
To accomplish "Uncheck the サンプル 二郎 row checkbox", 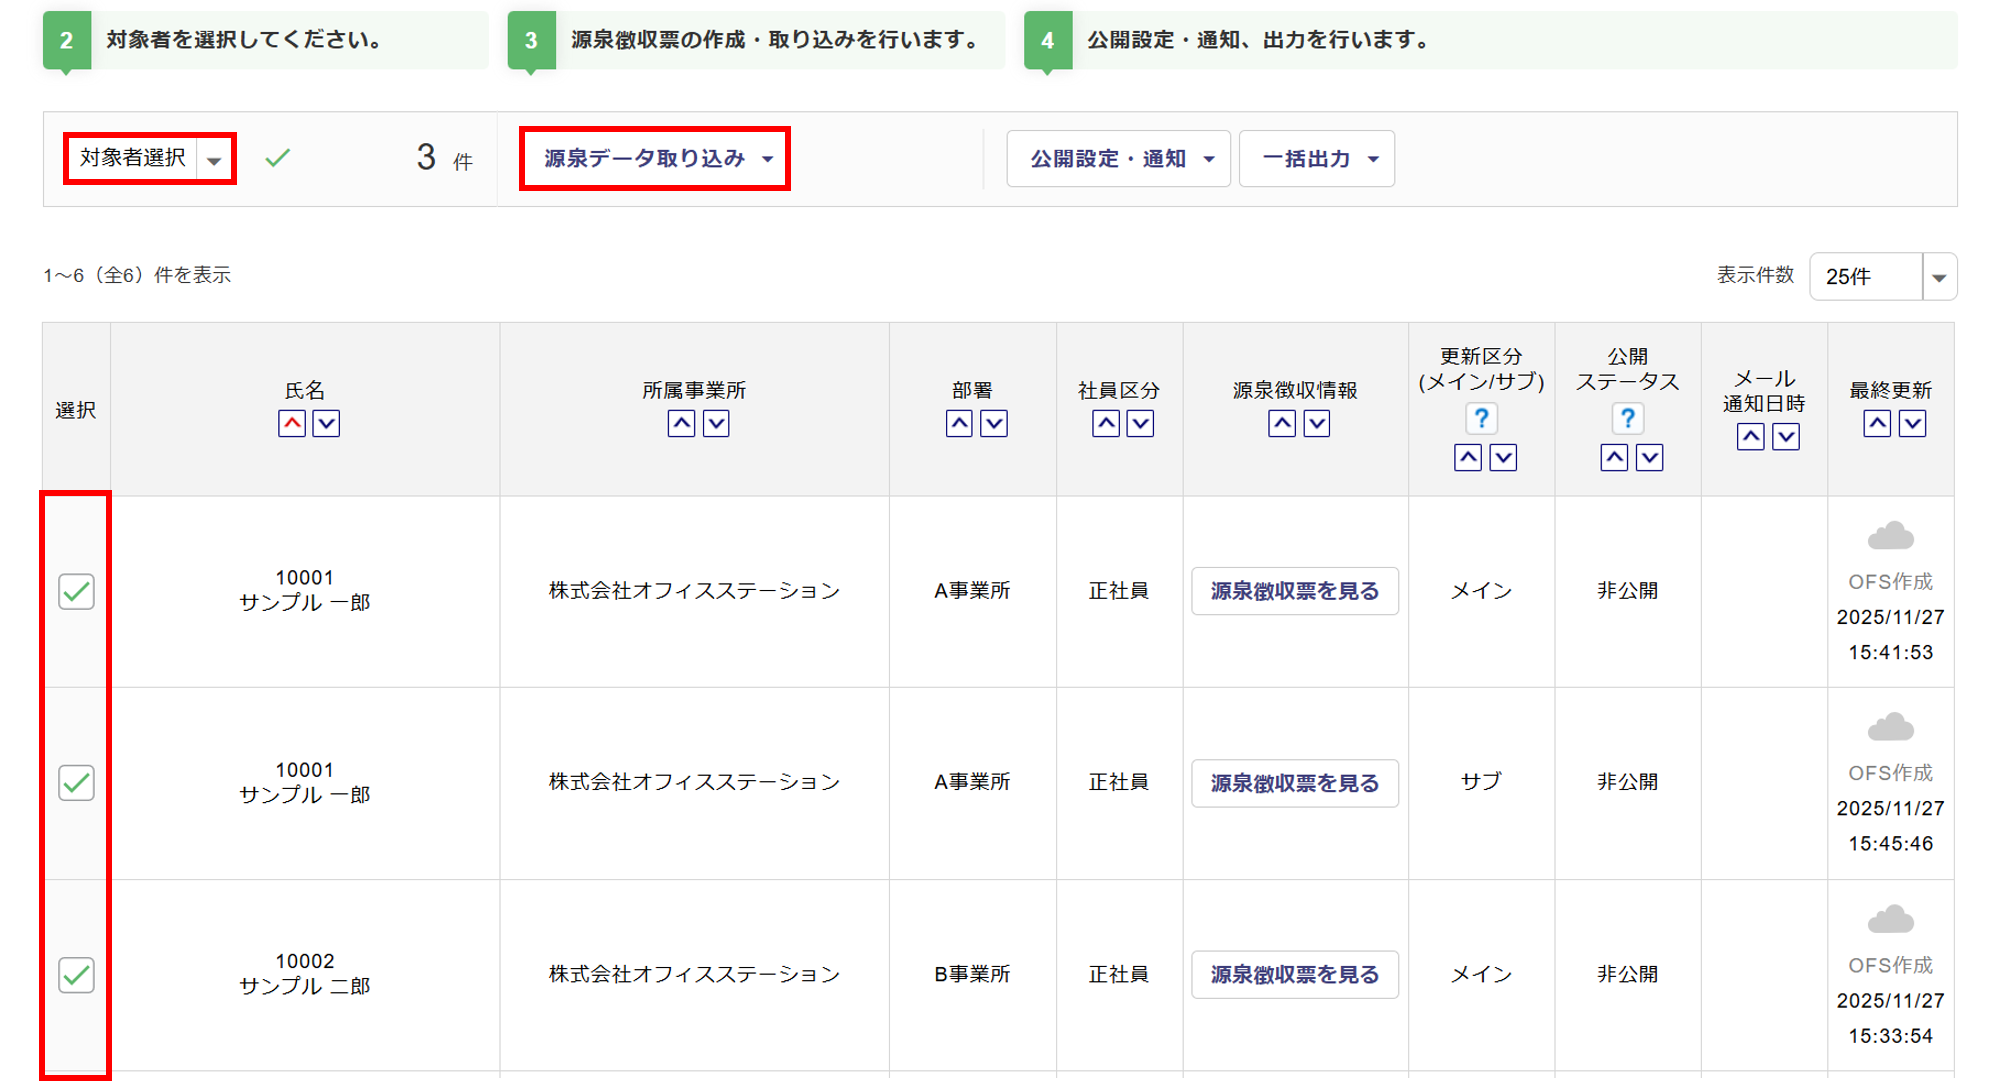I will coord(76,975).
